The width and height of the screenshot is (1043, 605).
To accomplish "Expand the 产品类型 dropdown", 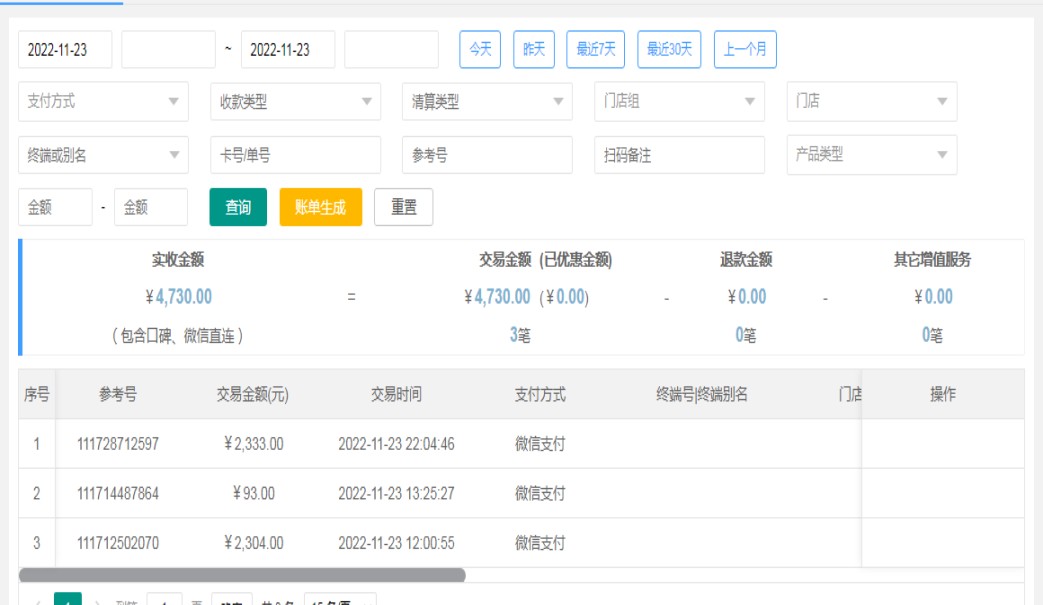I will (871, 155).
